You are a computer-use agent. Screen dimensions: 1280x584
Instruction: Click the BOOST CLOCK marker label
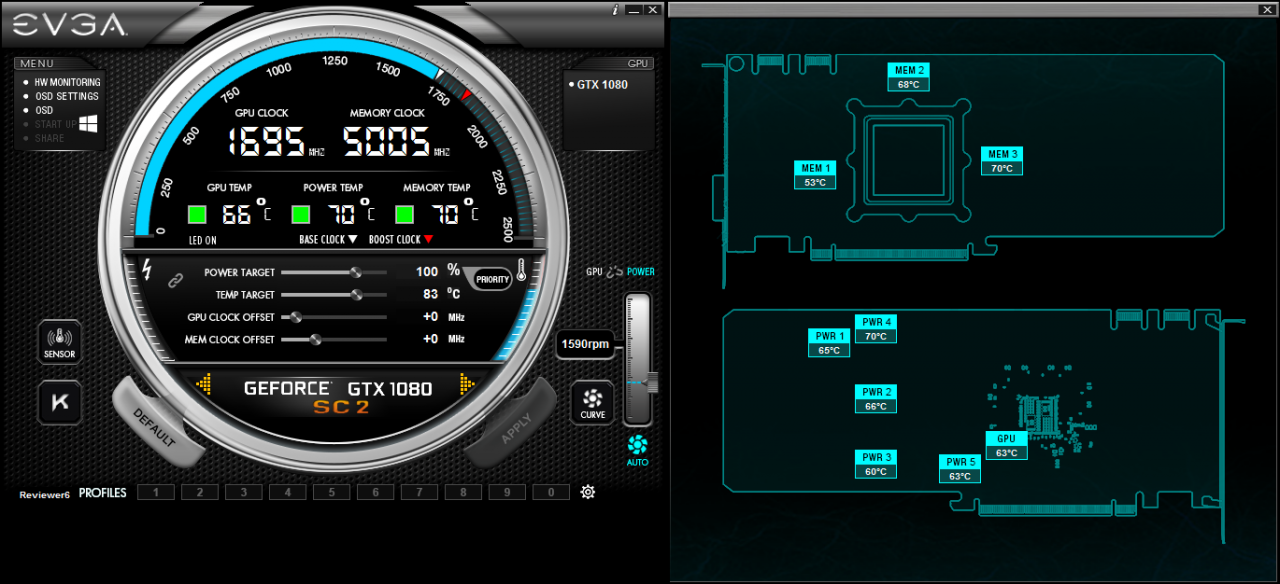point(401,240)
